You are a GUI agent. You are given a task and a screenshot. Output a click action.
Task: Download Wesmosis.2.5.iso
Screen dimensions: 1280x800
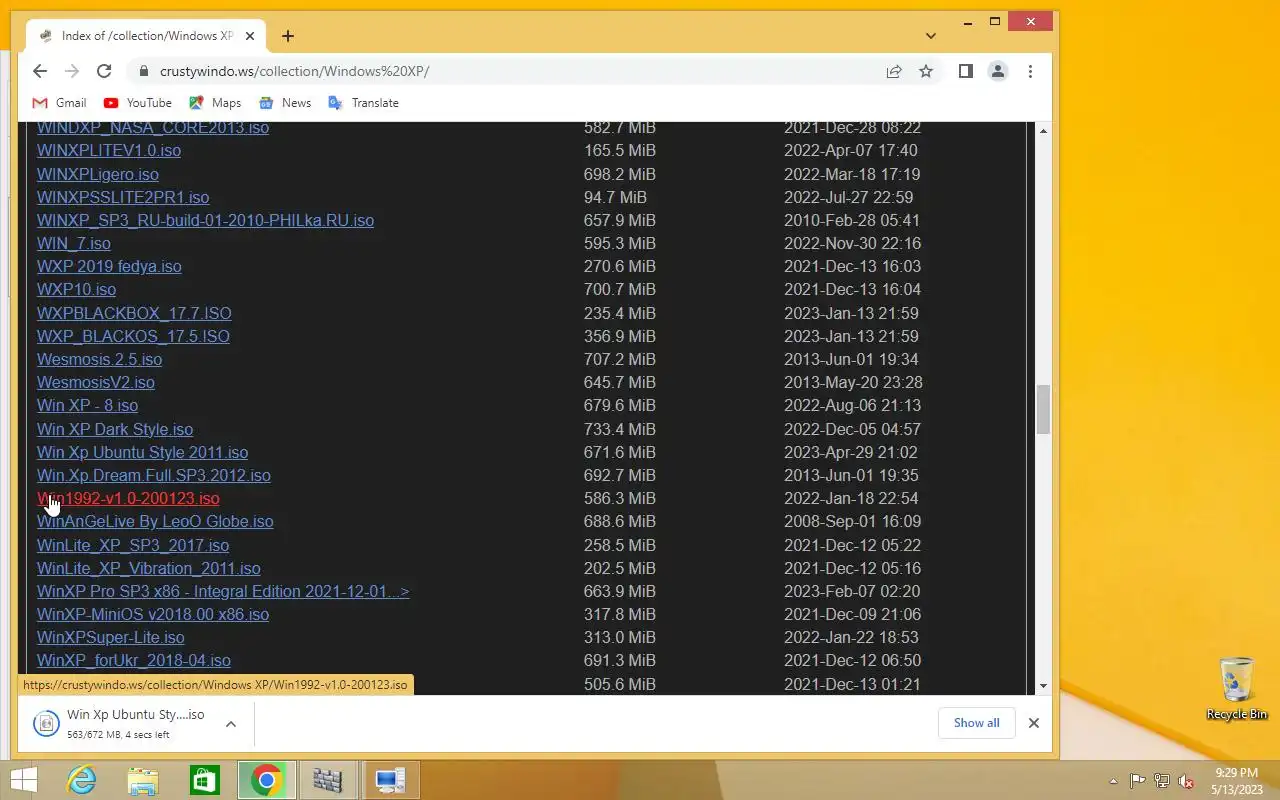(99, 359)
